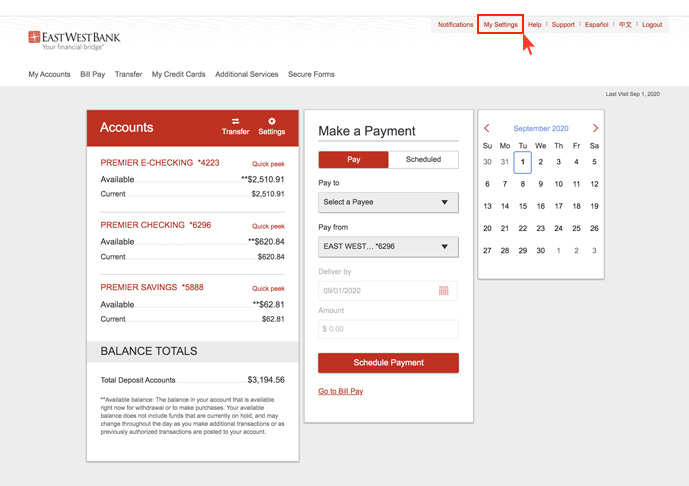
Task: Click Total Deposit Accounts $3,194.56 value
Action: click(x=266, y=380)
